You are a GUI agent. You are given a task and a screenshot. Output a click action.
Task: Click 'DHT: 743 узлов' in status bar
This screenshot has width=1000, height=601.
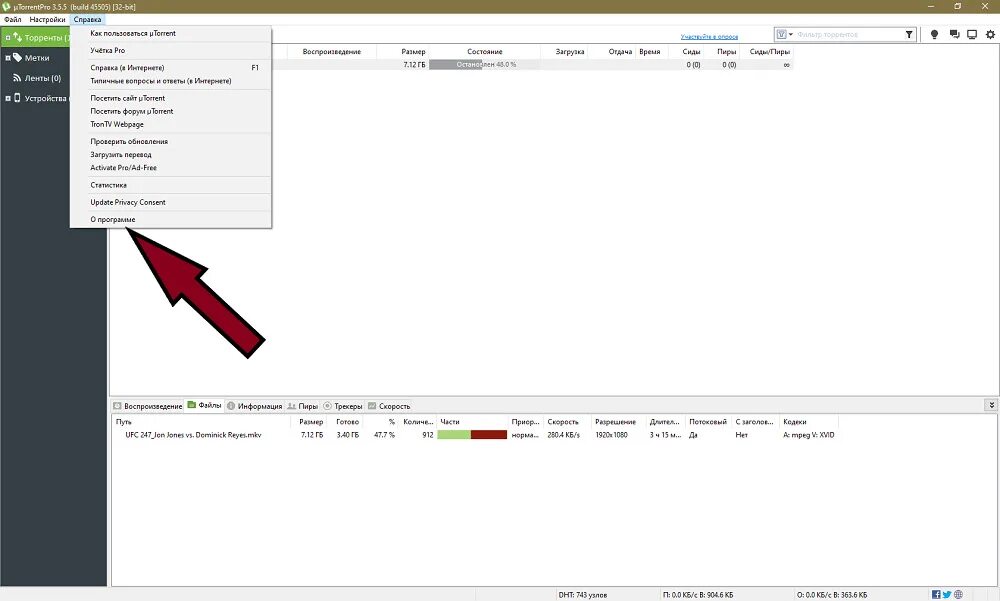click(583, 595)
